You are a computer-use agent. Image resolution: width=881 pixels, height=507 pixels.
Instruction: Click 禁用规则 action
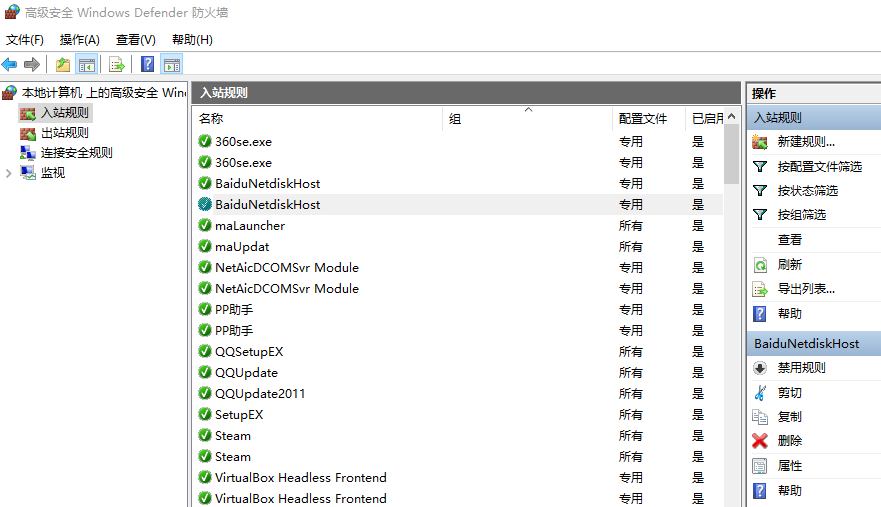[801, 368]
